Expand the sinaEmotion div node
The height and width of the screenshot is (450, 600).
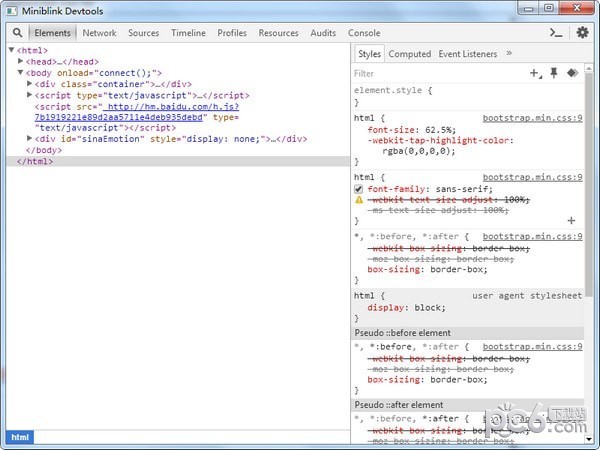click(x=30, y=139)
